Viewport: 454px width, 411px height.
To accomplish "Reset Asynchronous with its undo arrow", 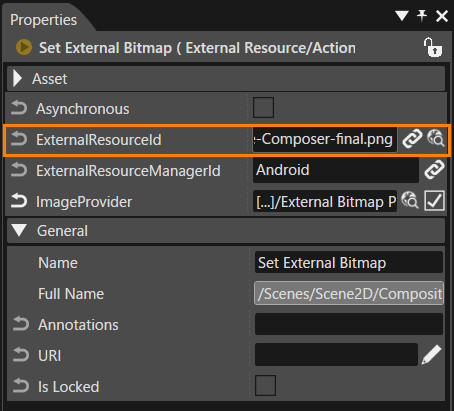I will tap(19, 108).
